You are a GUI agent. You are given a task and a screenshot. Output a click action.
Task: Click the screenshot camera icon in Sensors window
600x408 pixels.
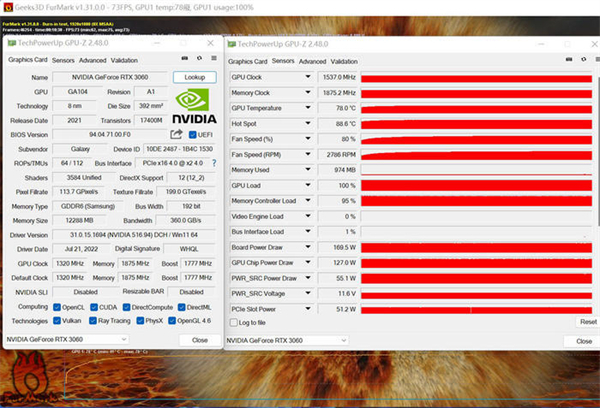click(x=569, y=59)
